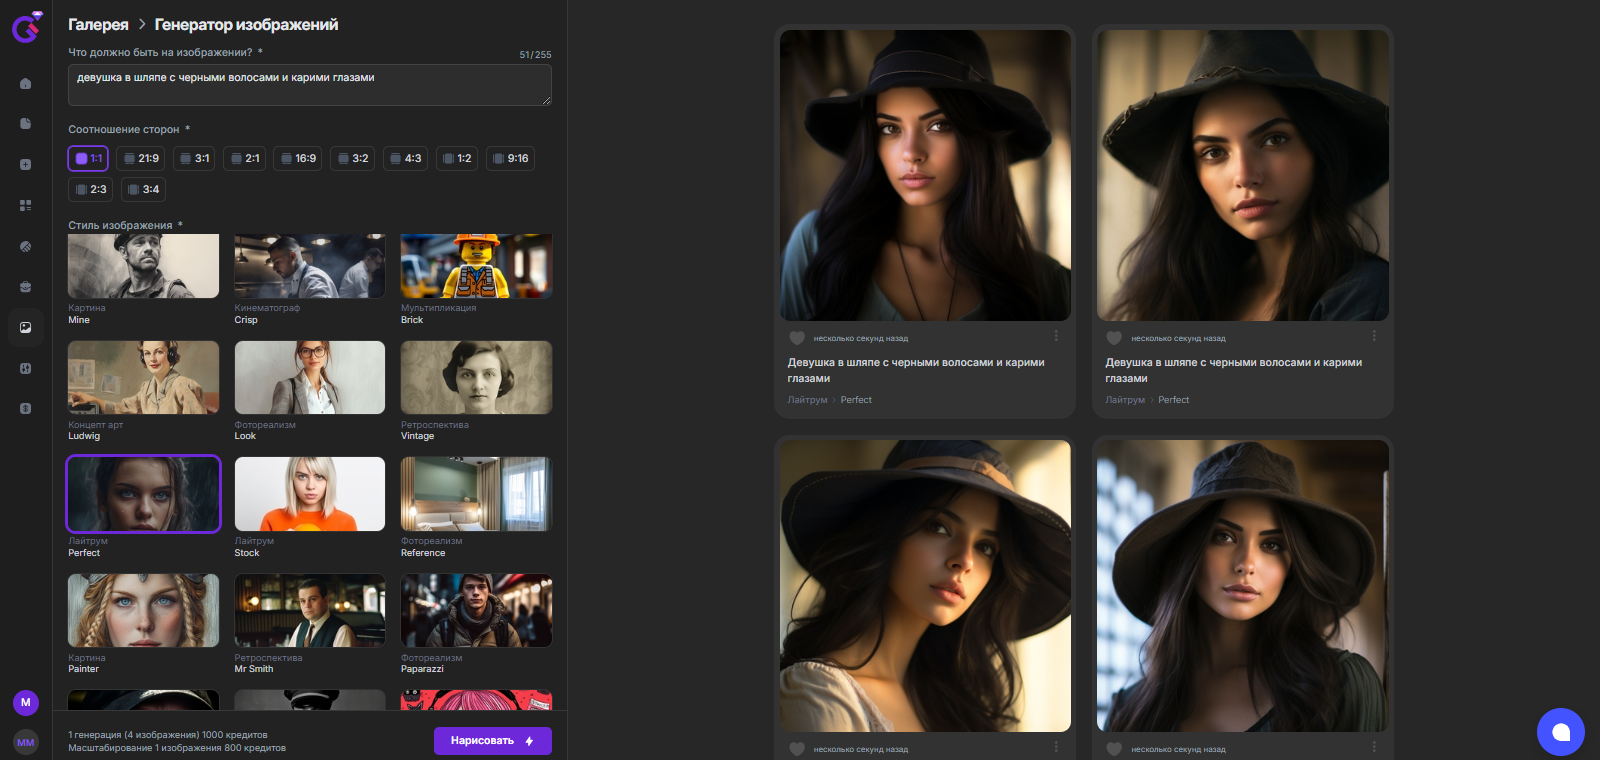The image size is (1600, 760).
Task: Click Лайтрум link on top-left image card
Action: [x=807, y=400]
